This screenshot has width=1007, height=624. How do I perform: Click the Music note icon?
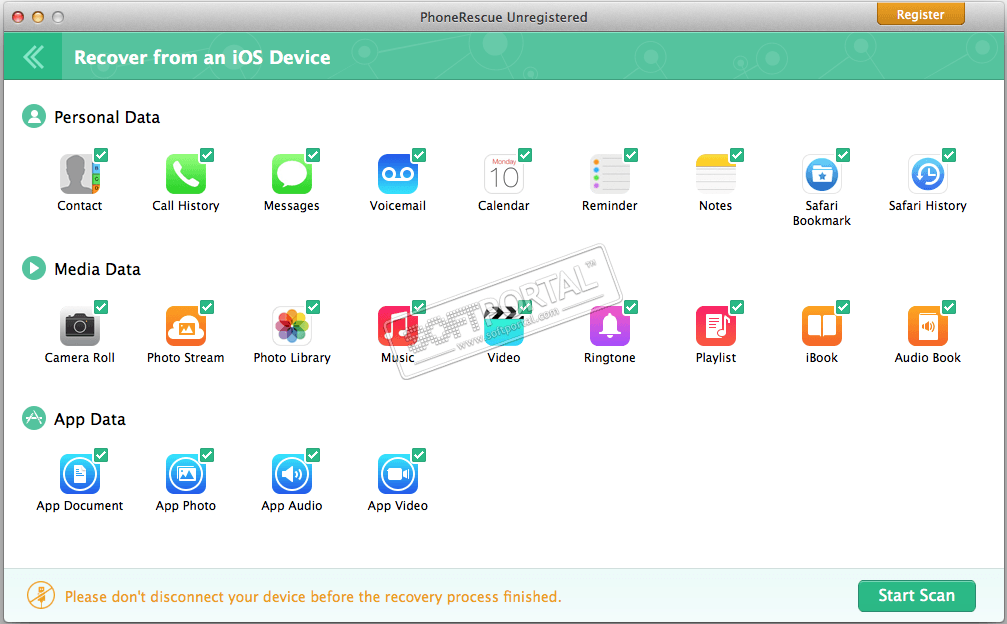(398, 326)
